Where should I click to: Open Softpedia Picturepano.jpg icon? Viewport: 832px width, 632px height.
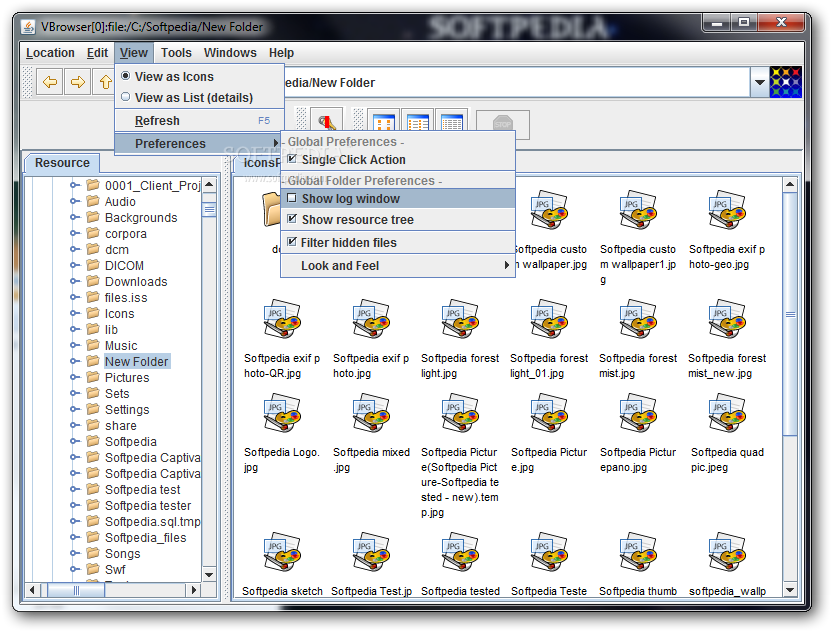click(x=638, y=414)
